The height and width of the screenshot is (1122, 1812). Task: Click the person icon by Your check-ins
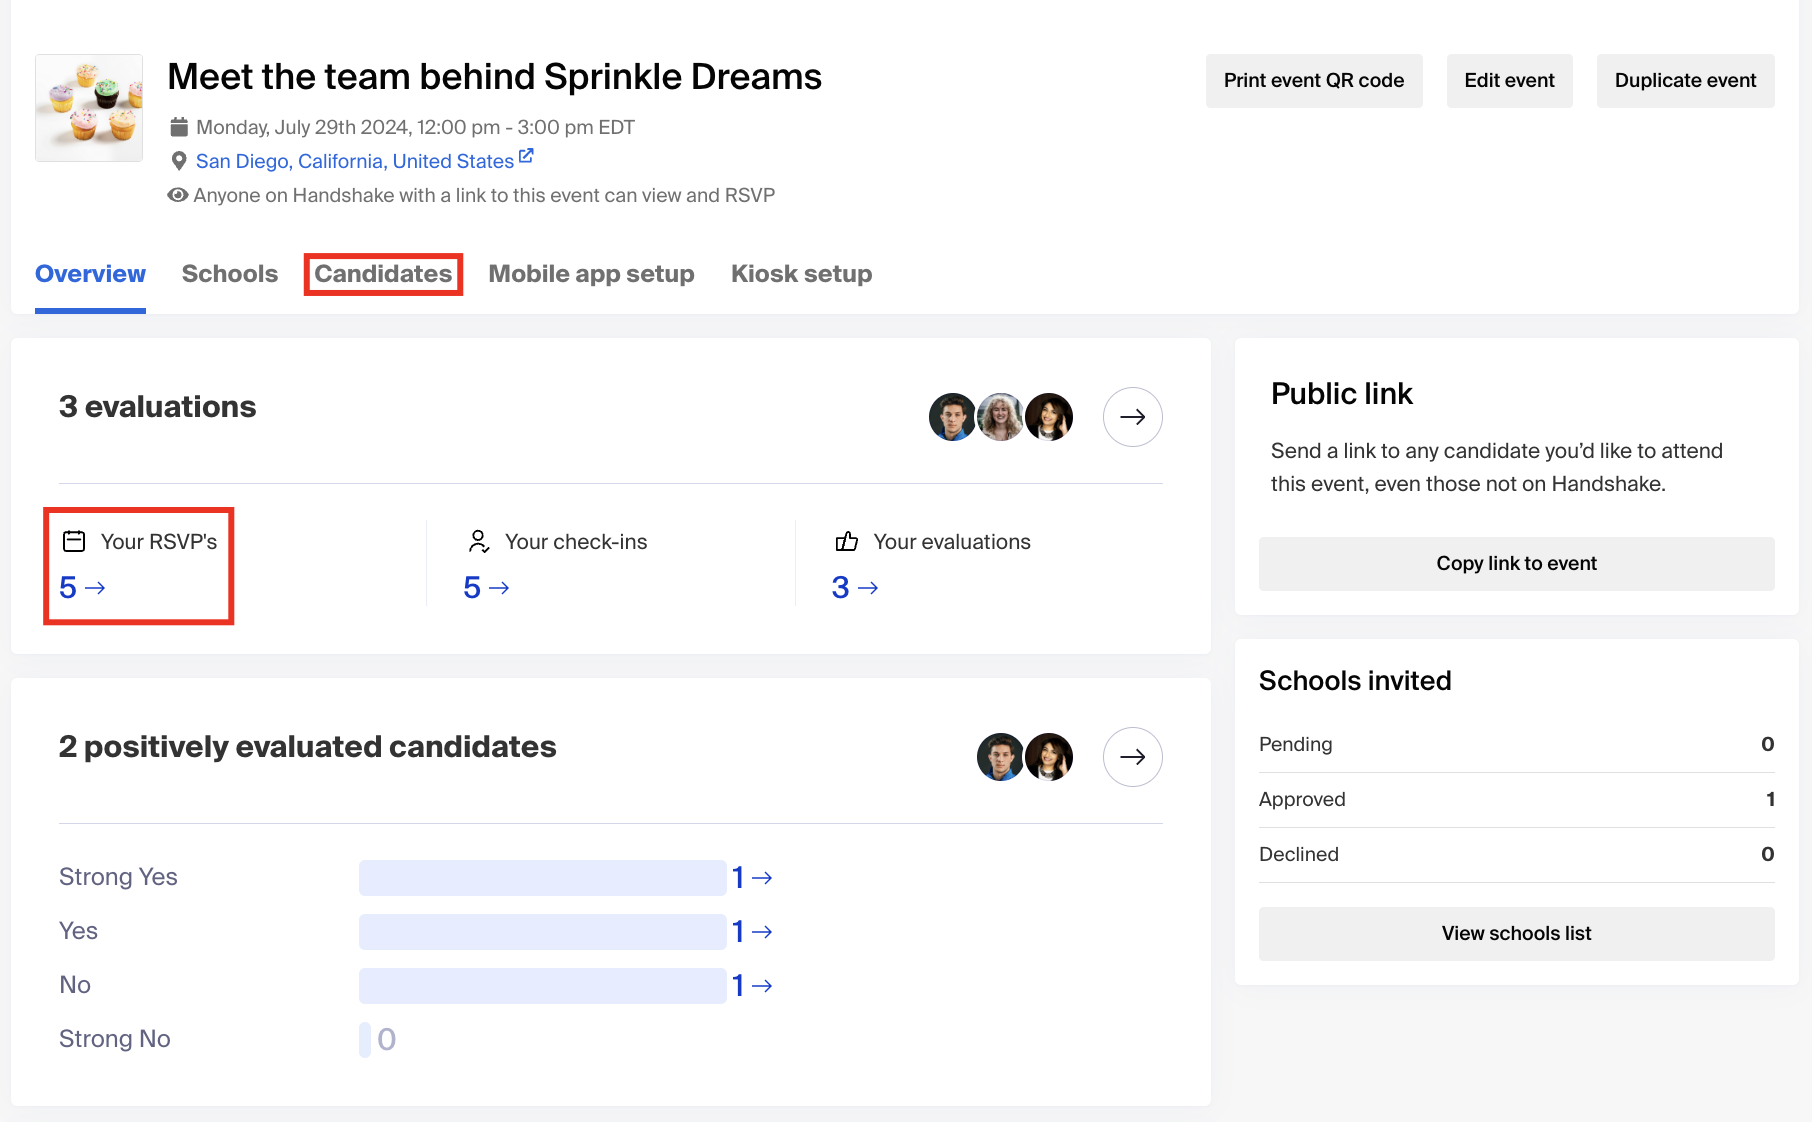[479, 541]
